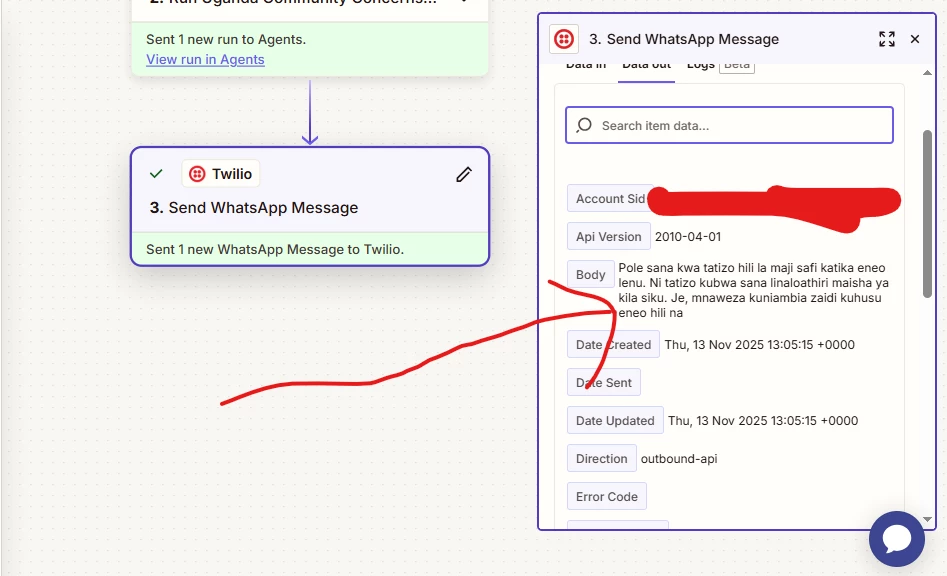This screenshot has width=947, height=576.
Task: Edit the Twilio step with pencil icon
Action: (x=464, y=174)
